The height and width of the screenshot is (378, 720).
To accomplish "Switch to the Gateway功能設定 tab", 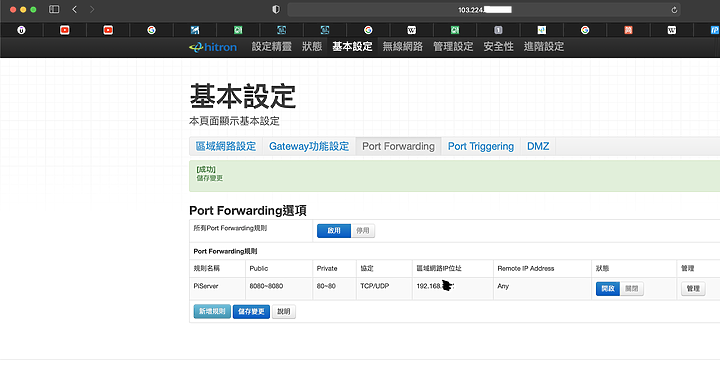I will (x=309, y=146).
